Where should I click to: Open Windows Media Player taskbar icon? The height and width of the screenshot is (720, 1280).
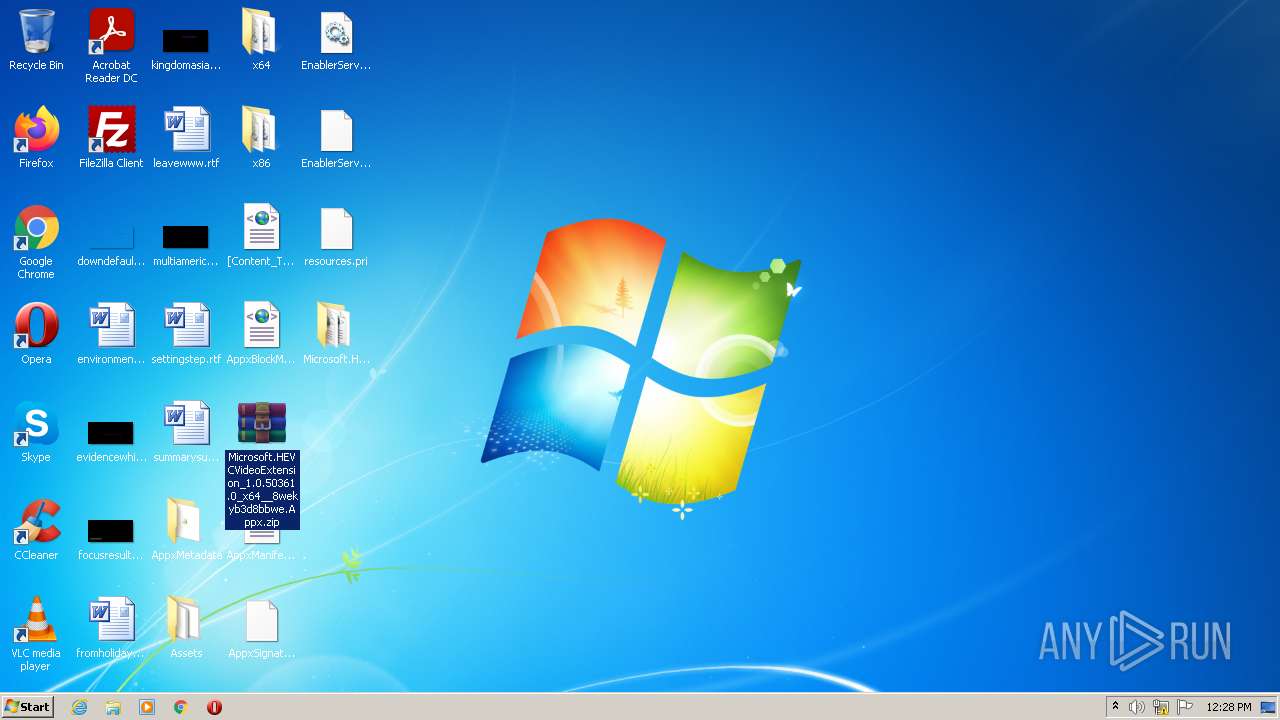click(x=147, y=707)
